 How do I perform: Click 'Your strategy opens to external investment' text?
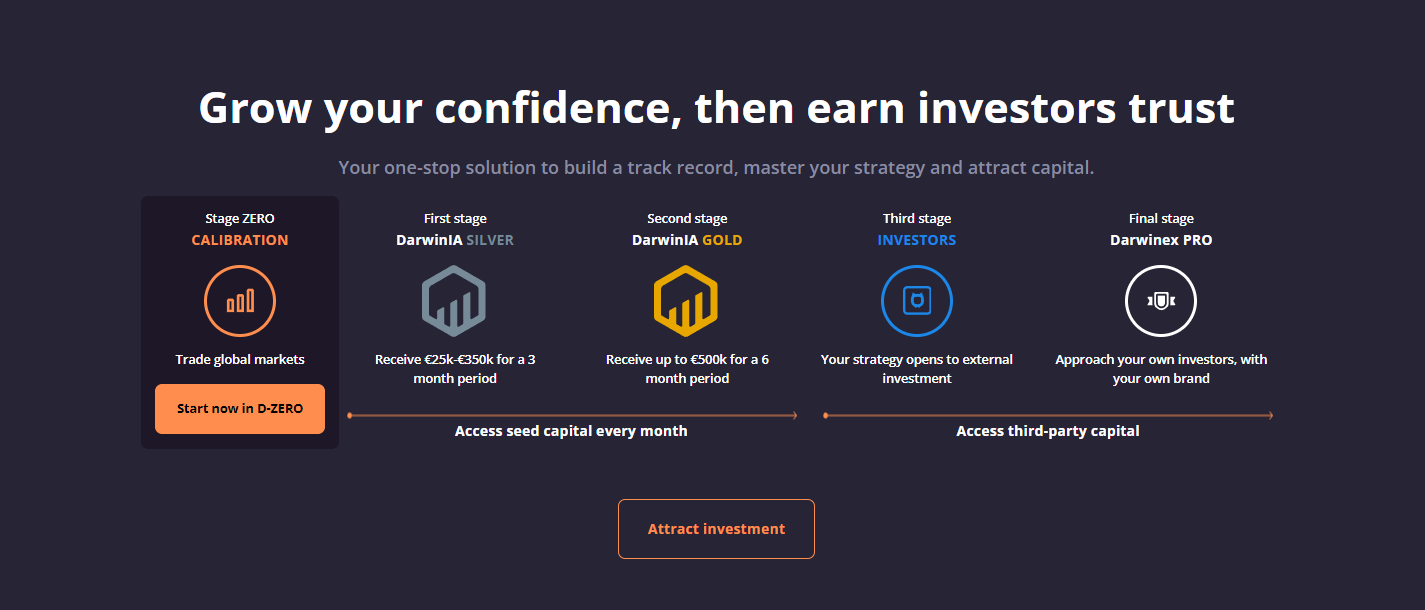click(917, 369)
